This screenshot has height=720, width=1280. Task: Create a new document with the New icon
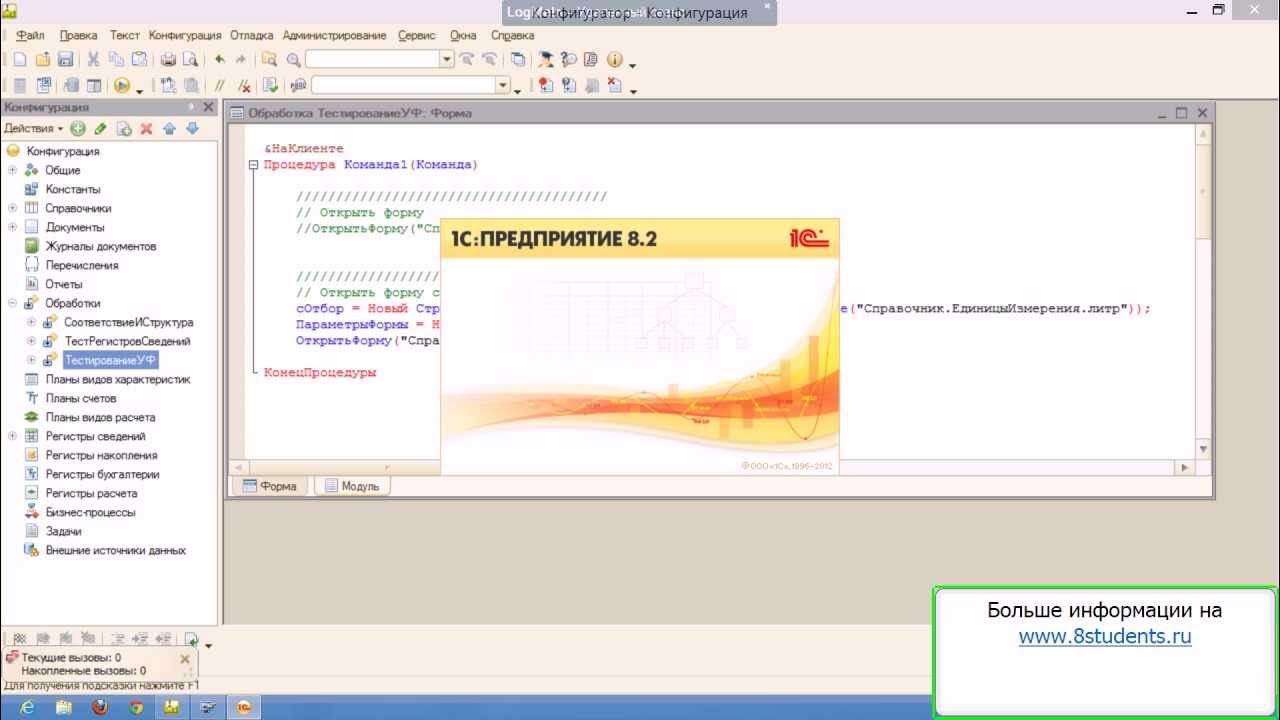19,60
